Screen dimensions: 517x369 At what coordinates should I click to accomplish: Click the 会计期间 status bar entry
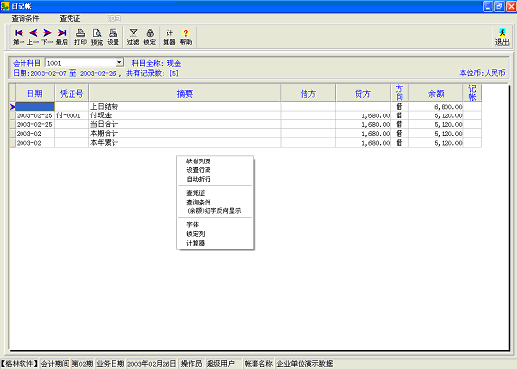pos(55,364)
